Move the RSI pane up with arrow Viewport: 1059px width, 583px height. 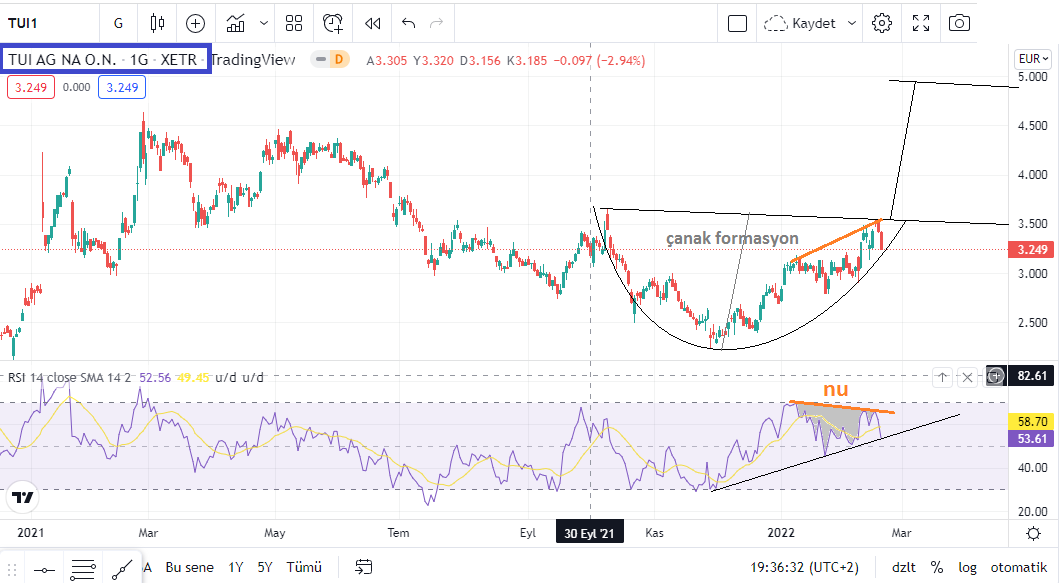942,378
